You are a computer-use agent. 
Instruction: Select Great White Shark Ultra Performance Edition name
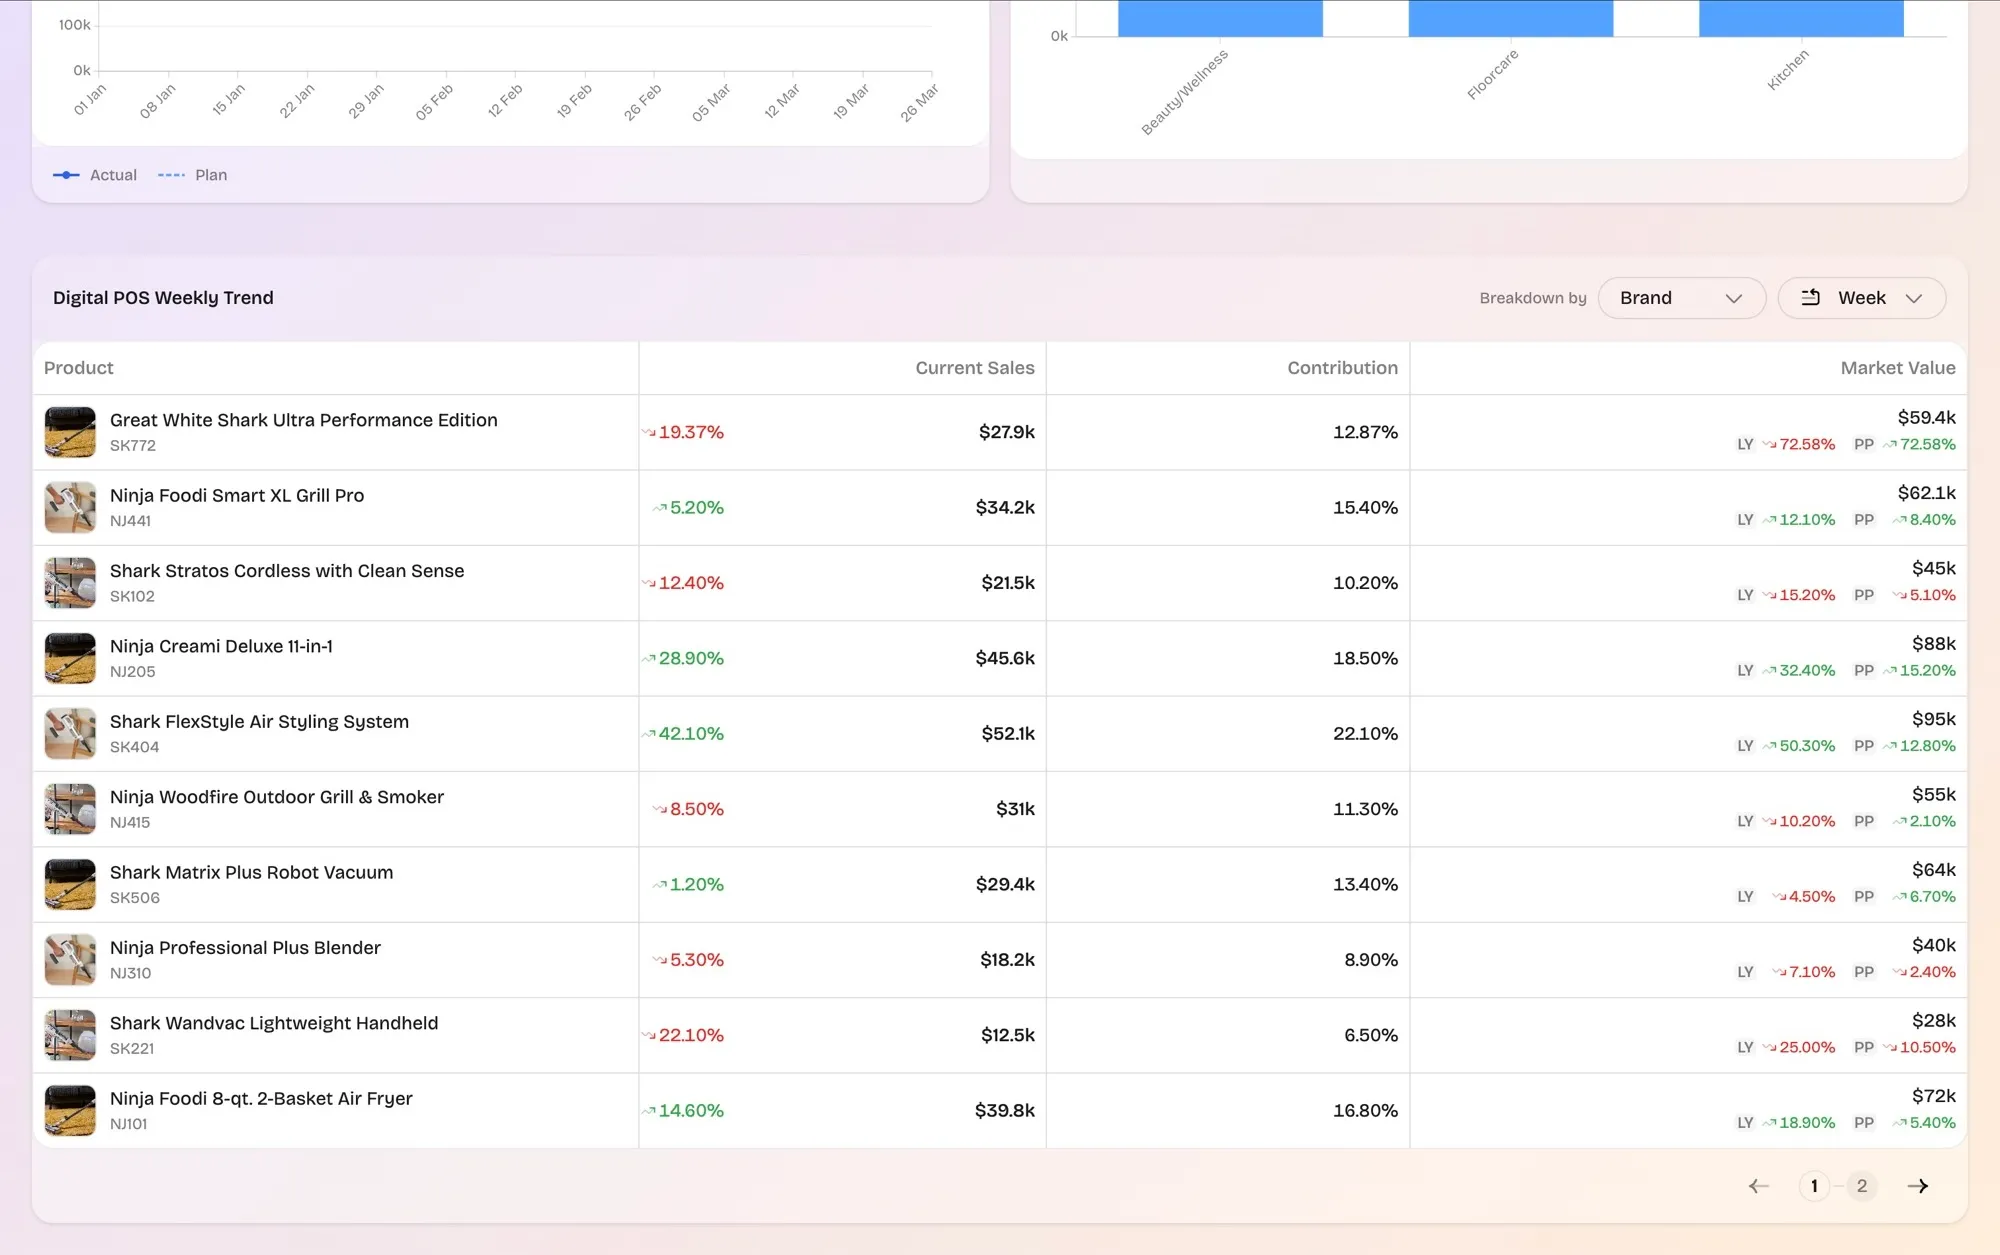[303, 420]
